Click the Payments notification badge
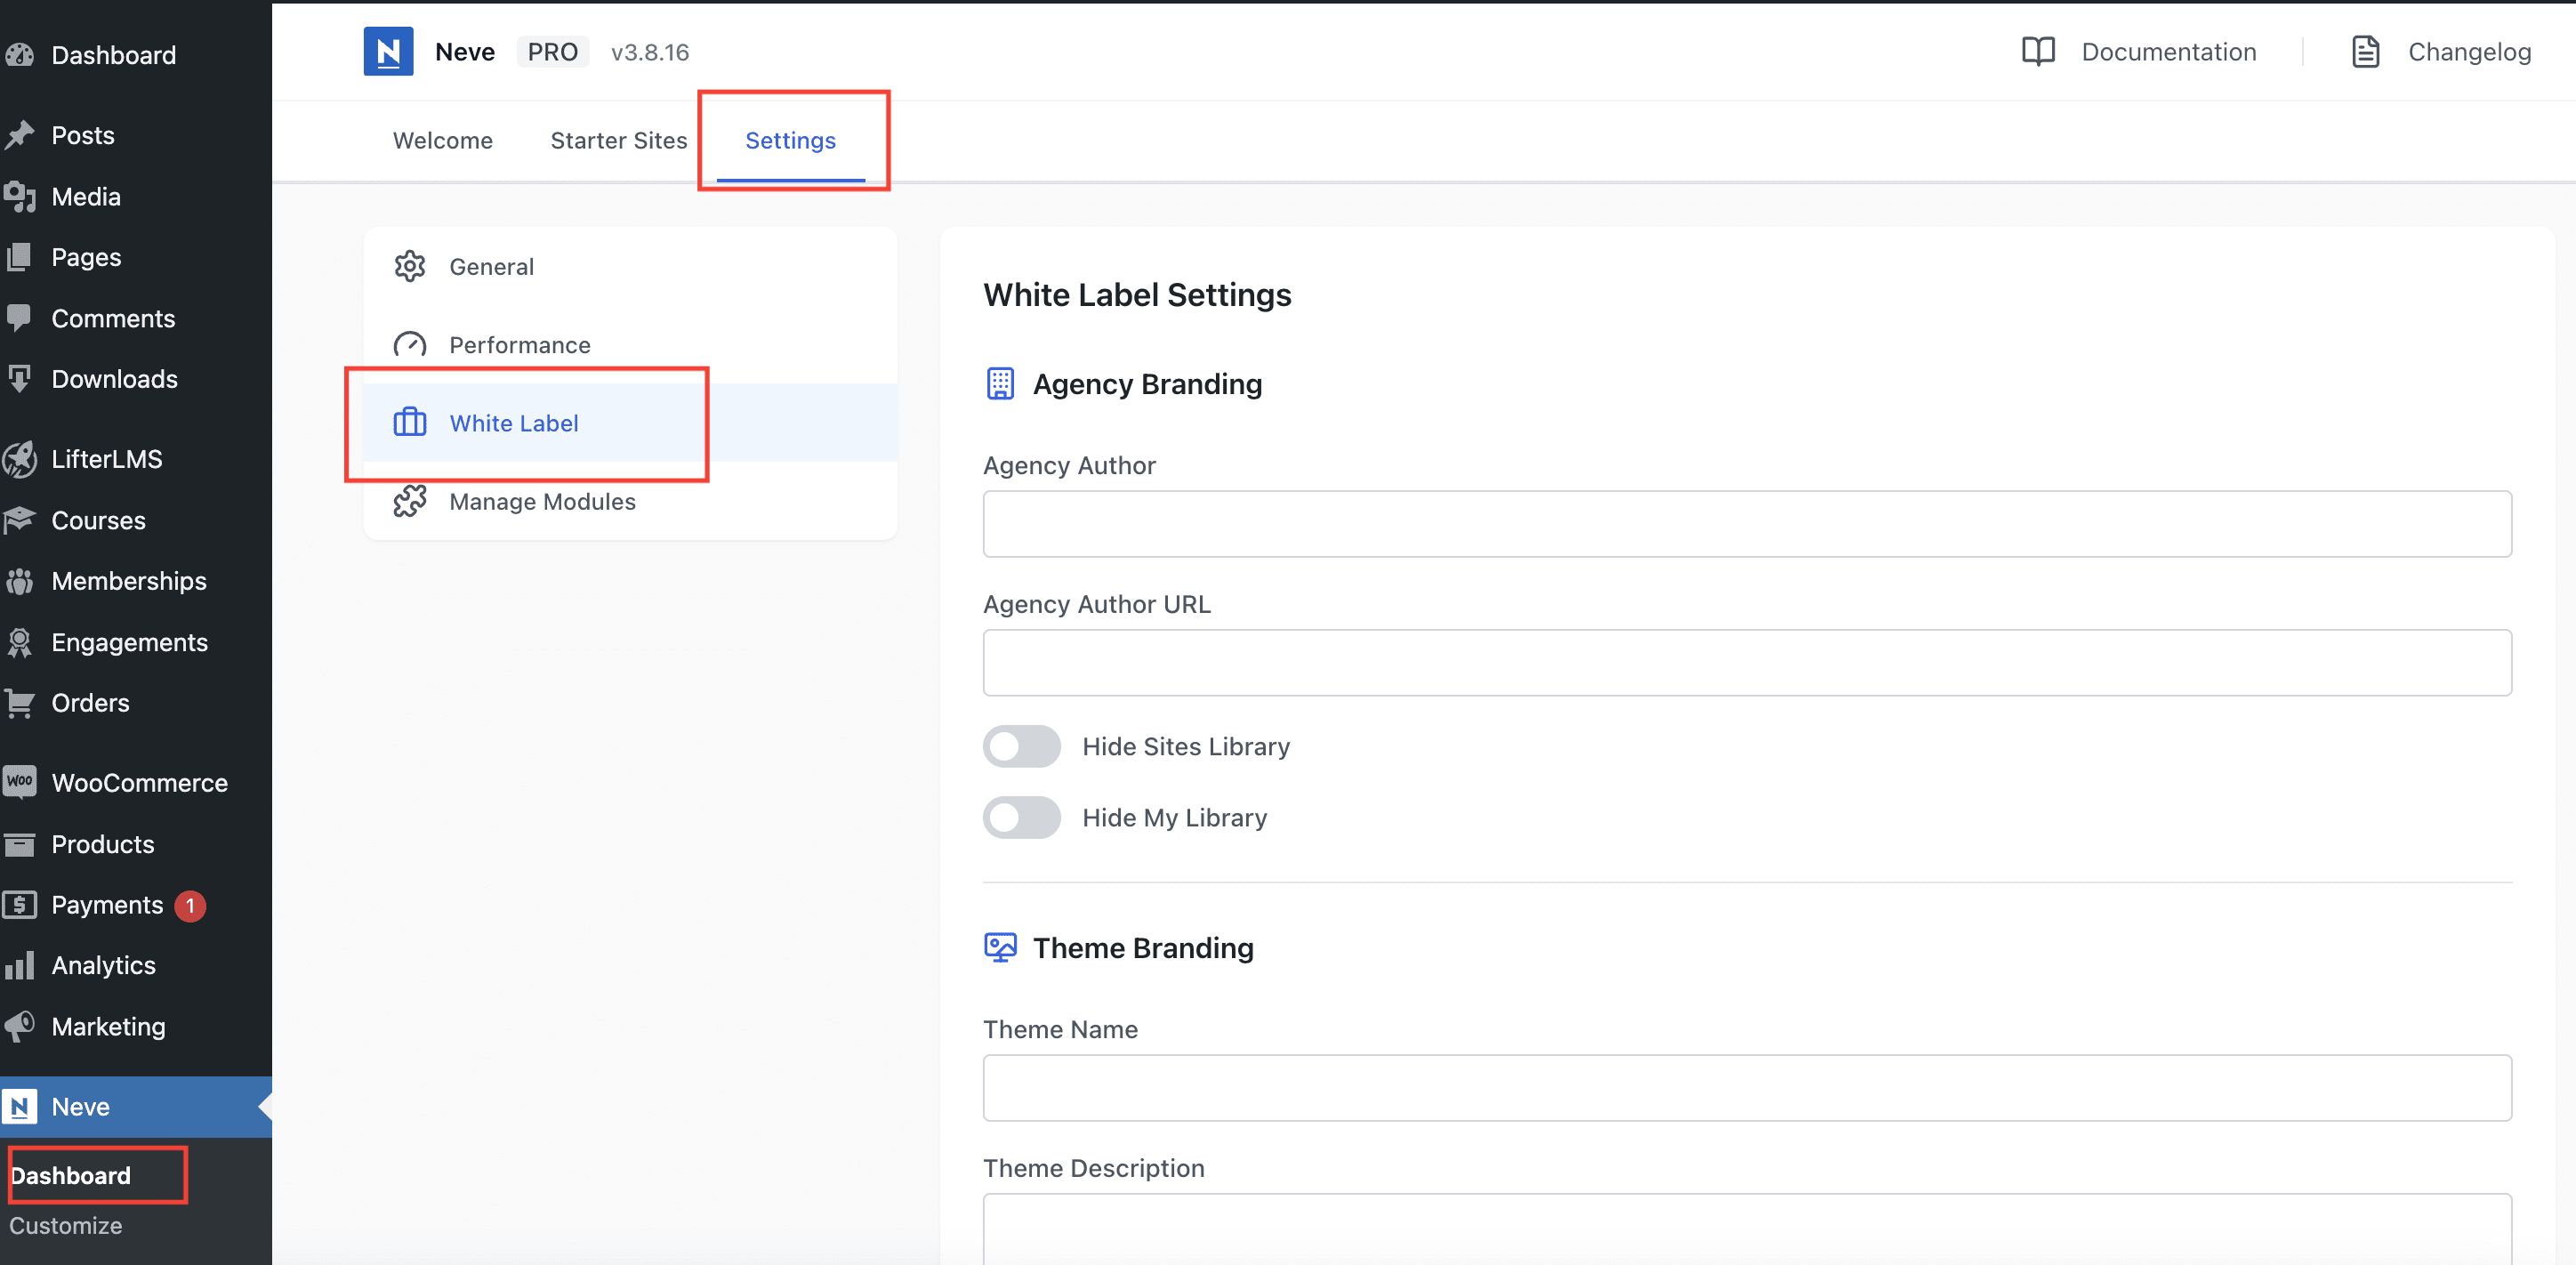 click(x=190, y=905)
